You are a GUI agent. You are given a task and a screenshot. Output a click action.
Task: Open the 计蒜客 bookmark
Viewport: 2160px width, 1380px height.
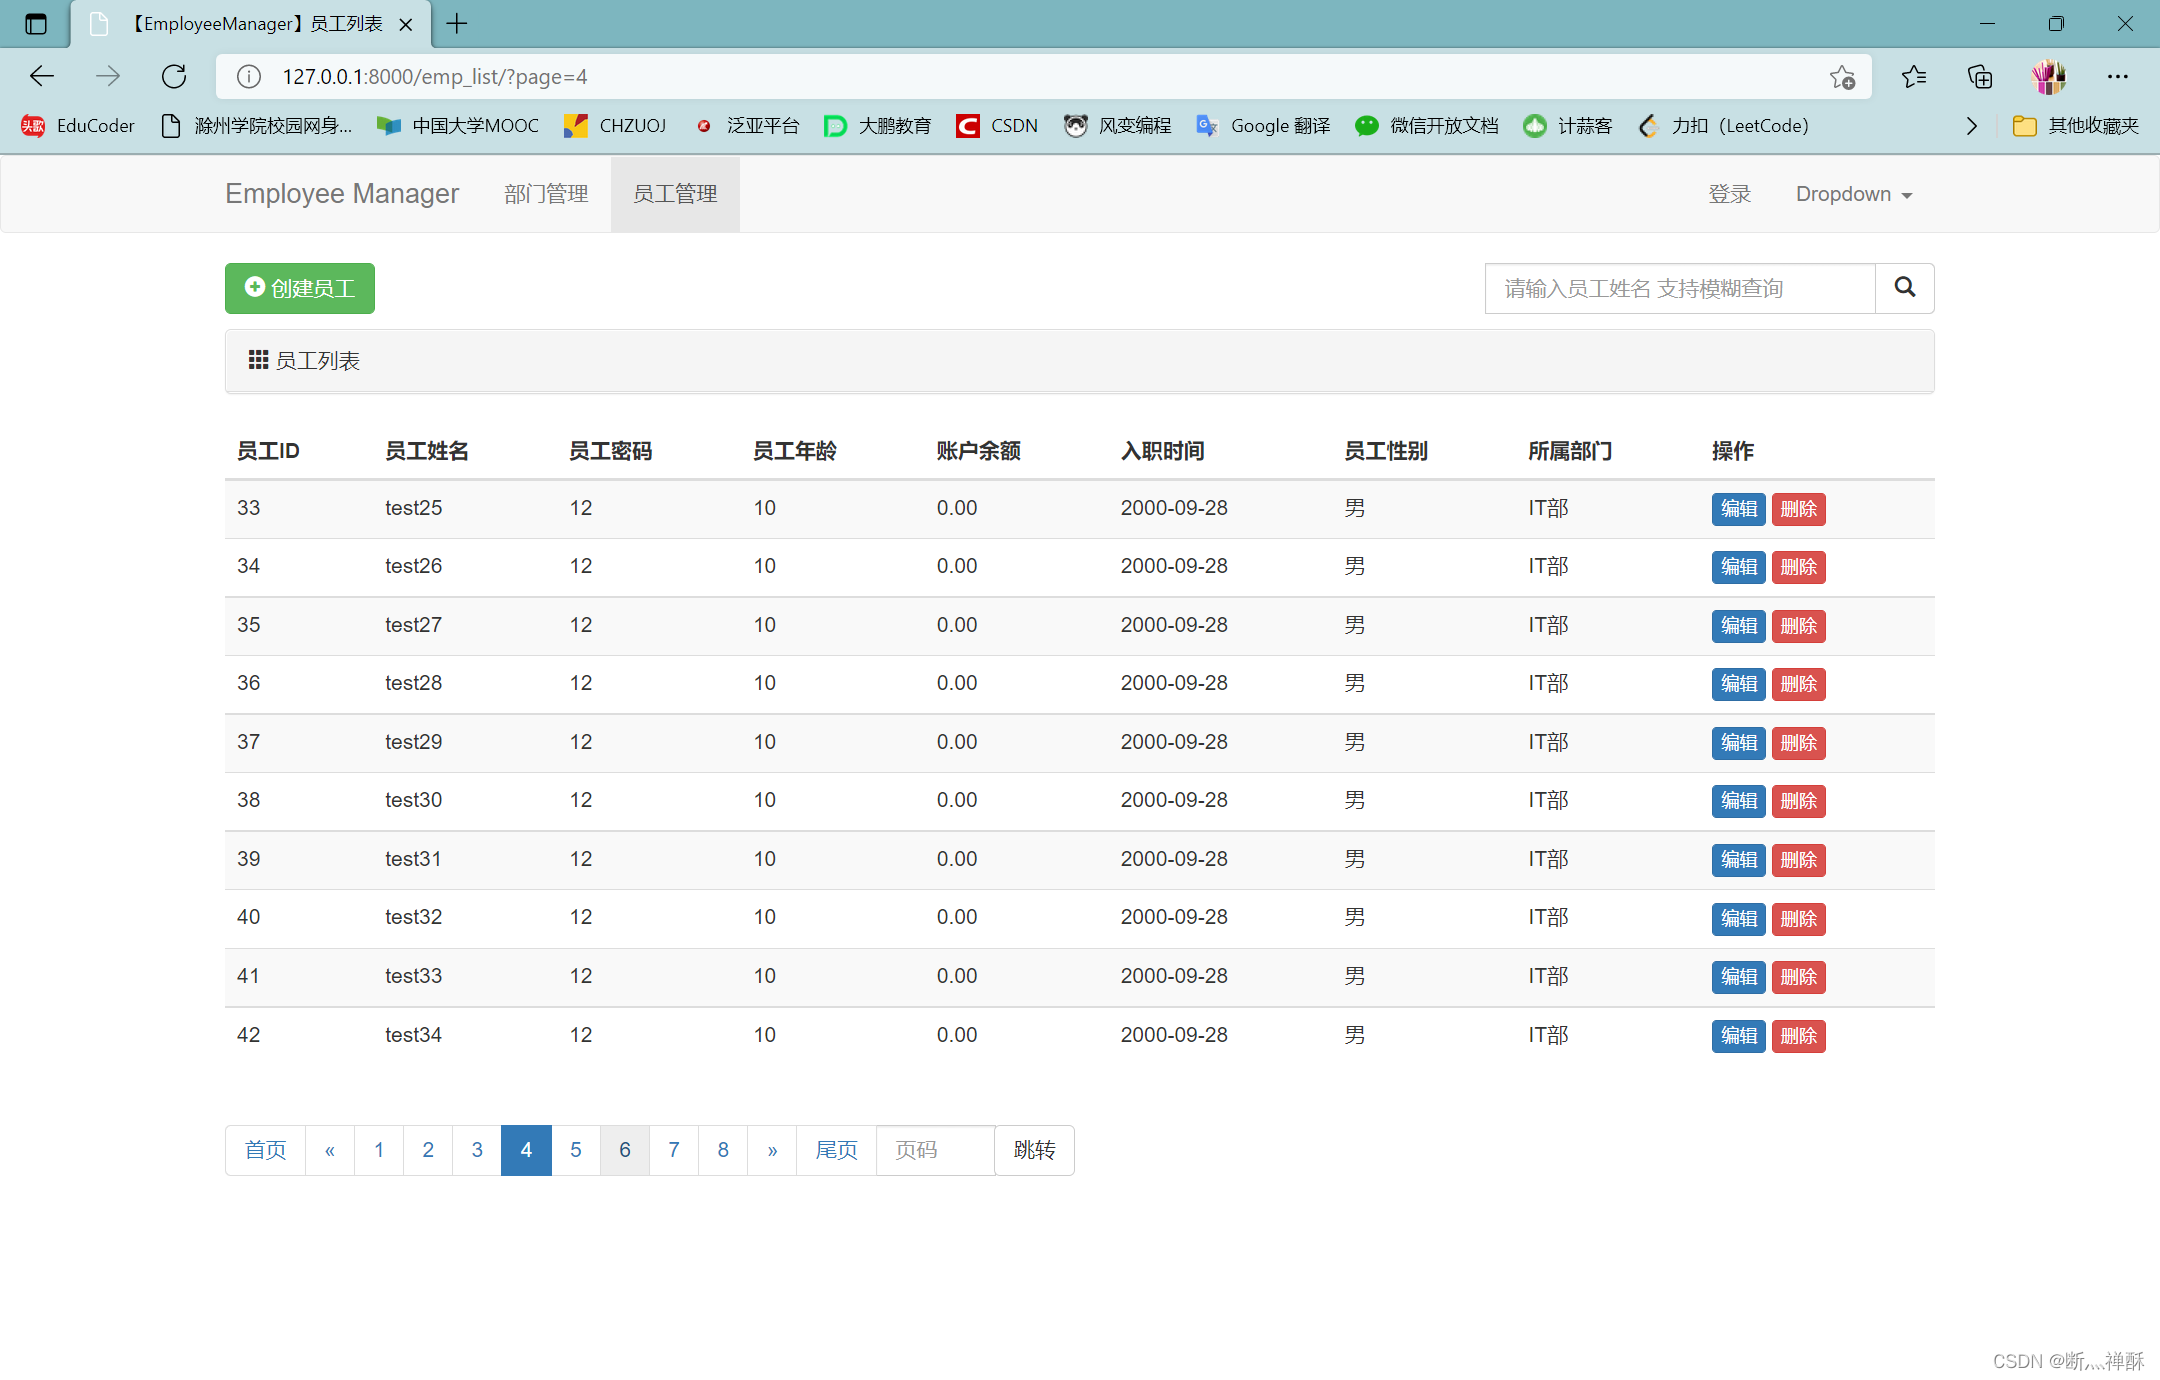tap(1568, 126)
